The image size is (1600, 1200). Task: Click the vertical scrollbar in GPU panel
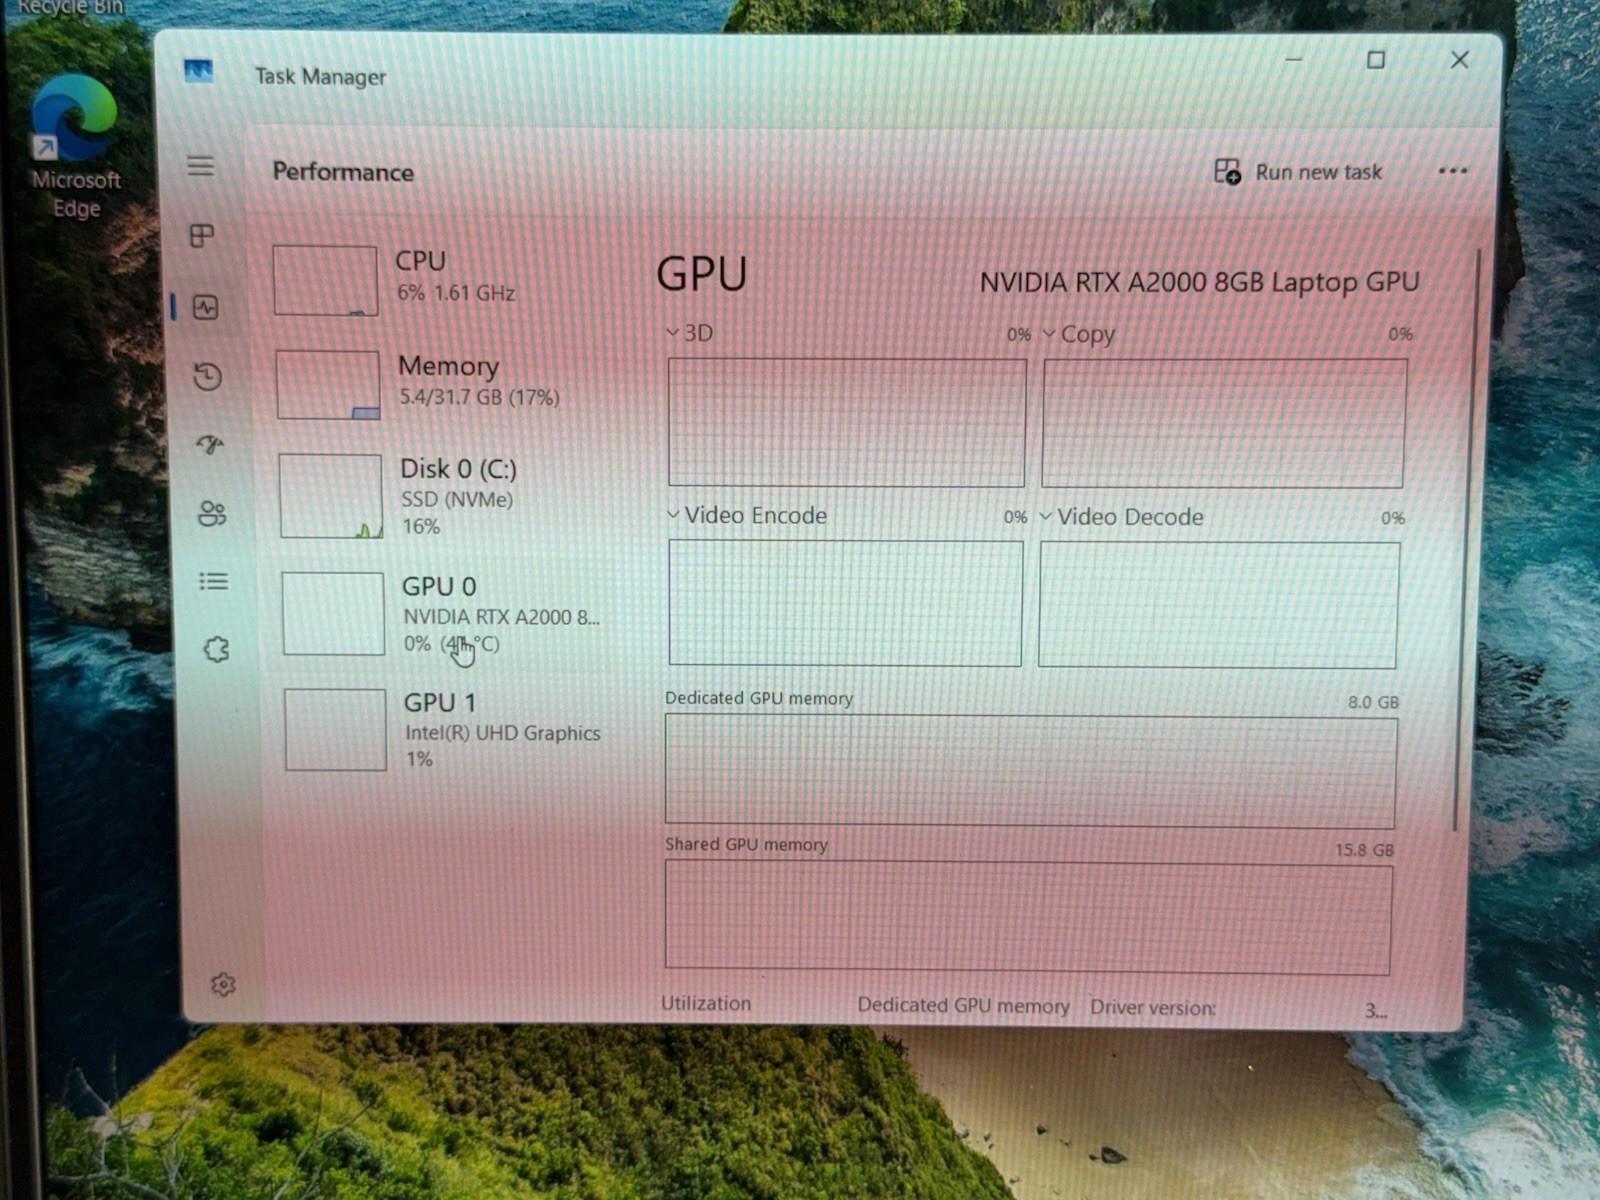pos(1465,540)
